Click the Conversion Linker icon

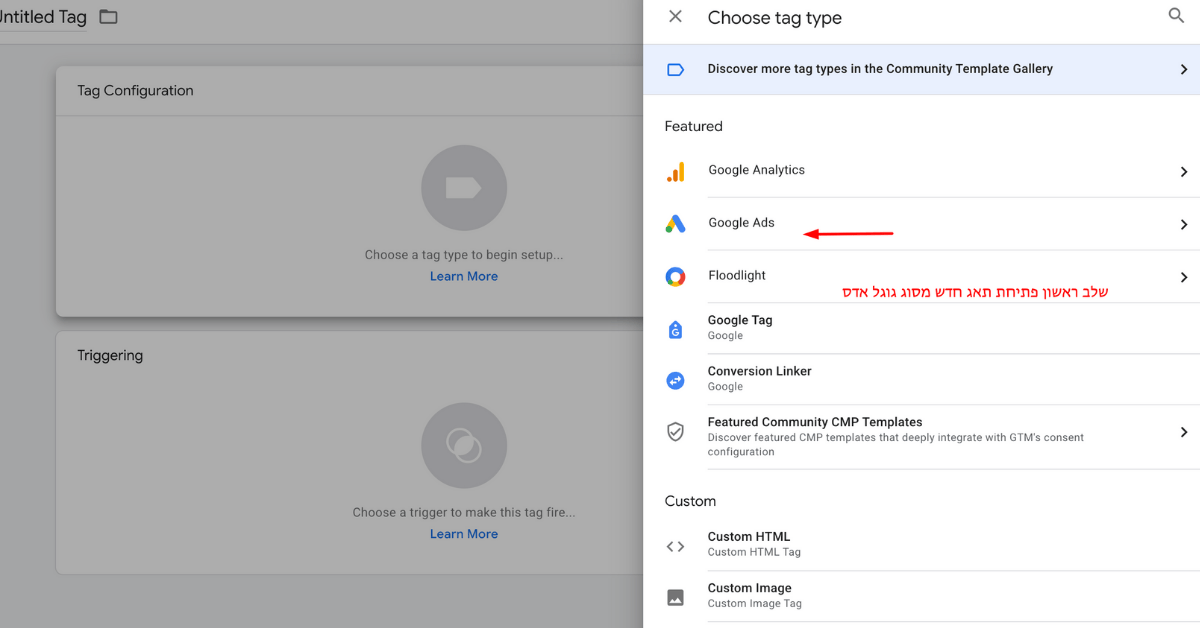[x=676, y=380]
